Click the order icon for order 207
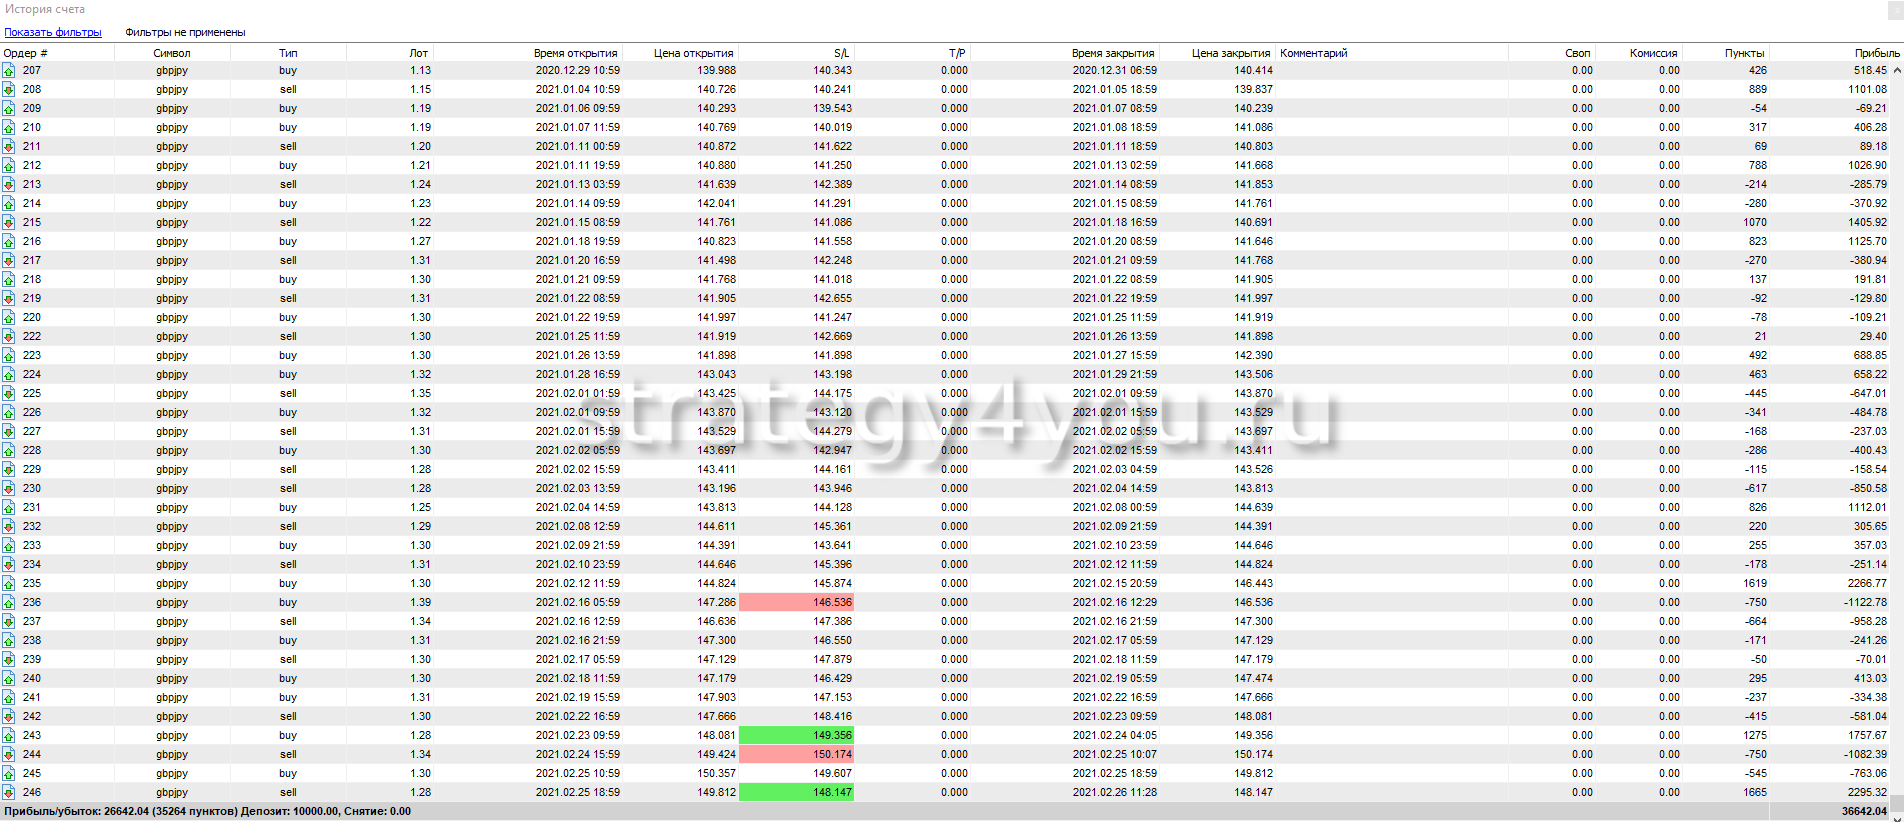 [9, 71]
